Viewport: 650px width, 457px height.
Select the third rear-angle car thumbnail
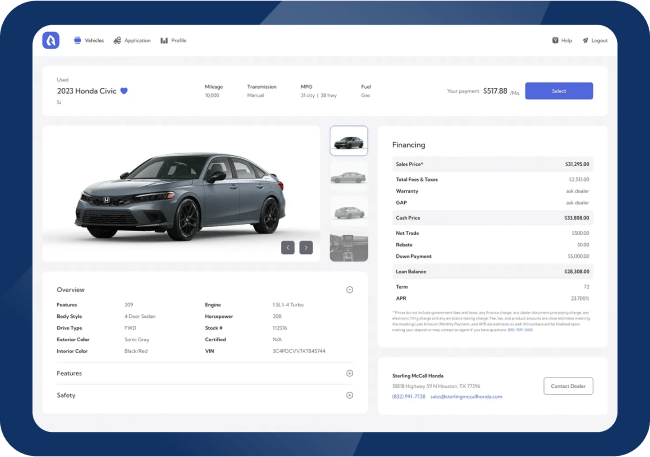349,212
